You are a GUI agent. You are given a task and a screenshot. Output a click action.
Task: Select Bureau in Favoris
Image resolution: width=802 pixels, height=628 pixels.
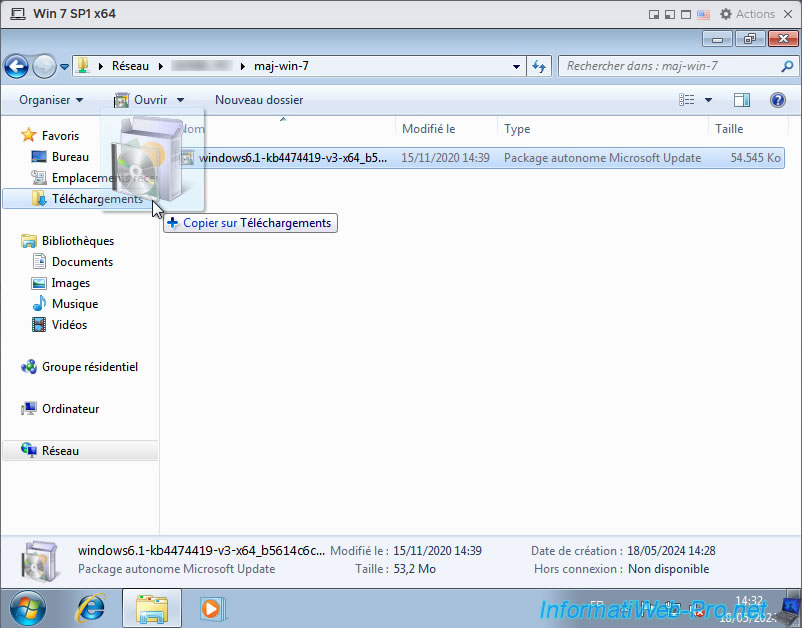click(70, 157)
